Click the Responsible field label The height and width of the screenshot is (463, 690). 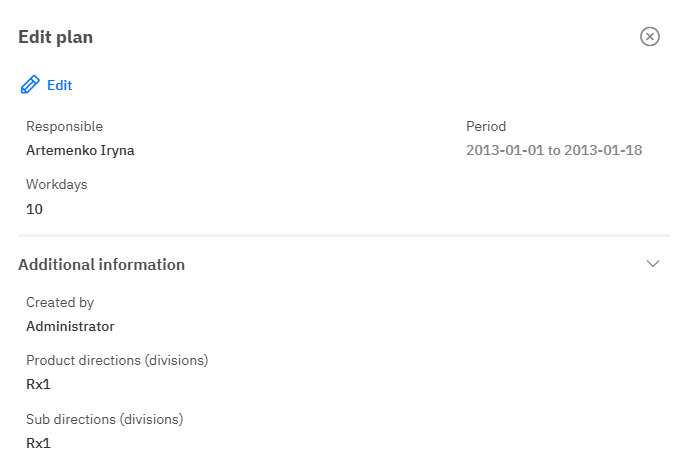64,127
